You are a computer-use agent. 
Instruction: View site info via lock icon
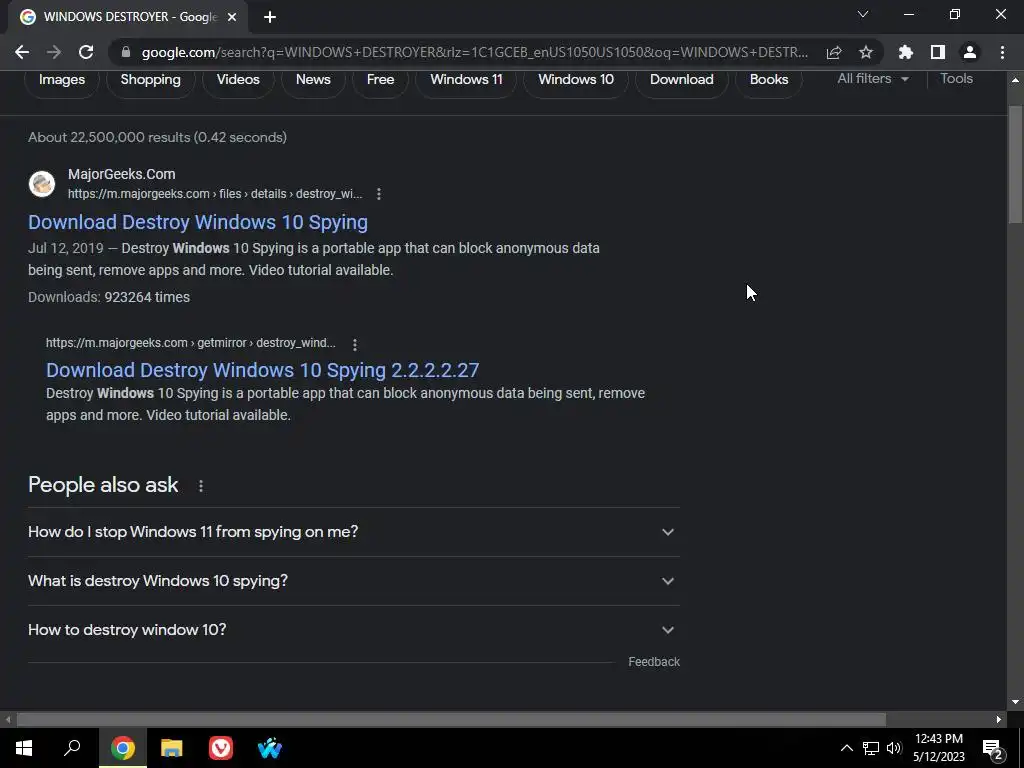[x=126, y=52]
